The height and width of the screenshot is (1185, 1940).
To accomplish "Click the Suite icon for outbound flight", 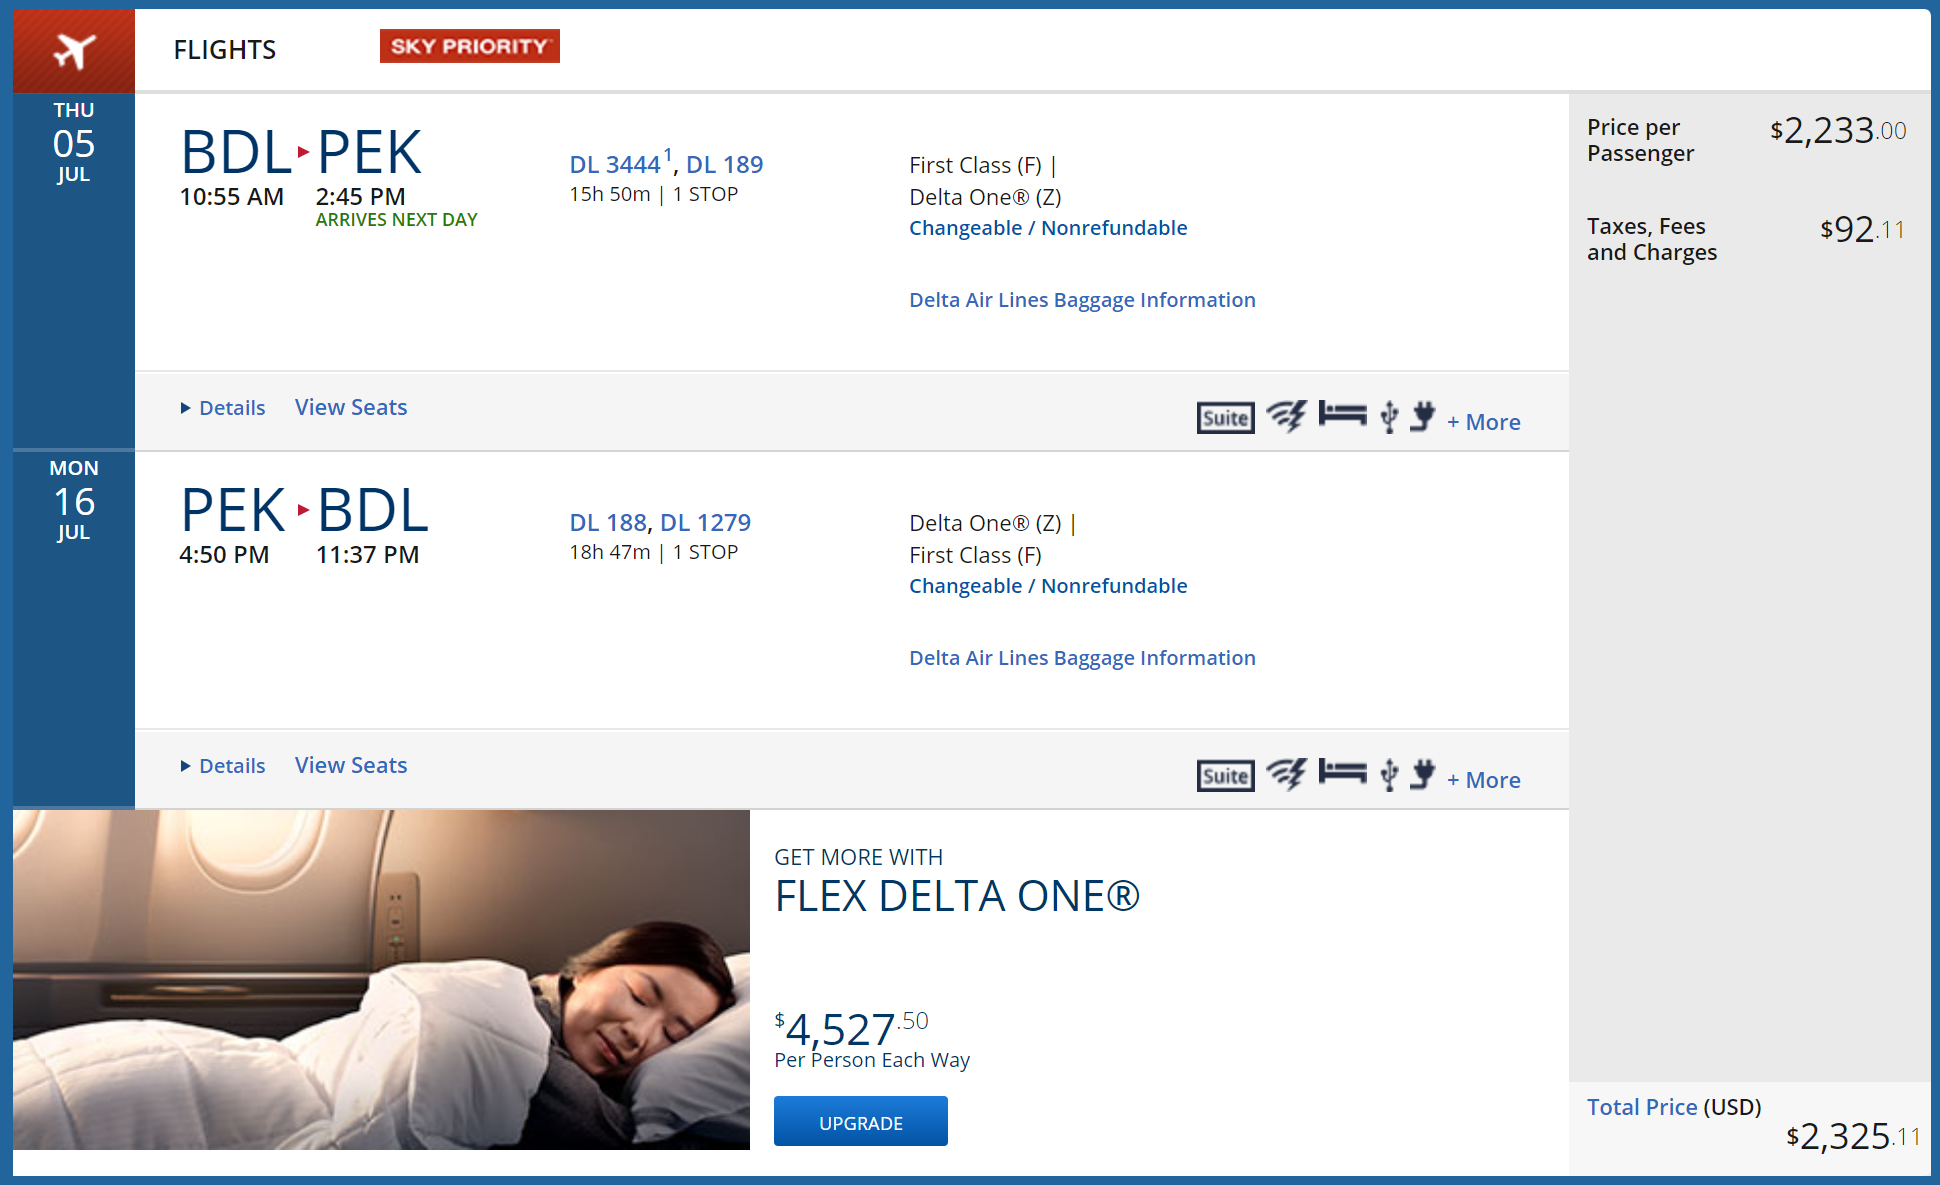I will coord(1225,417).
